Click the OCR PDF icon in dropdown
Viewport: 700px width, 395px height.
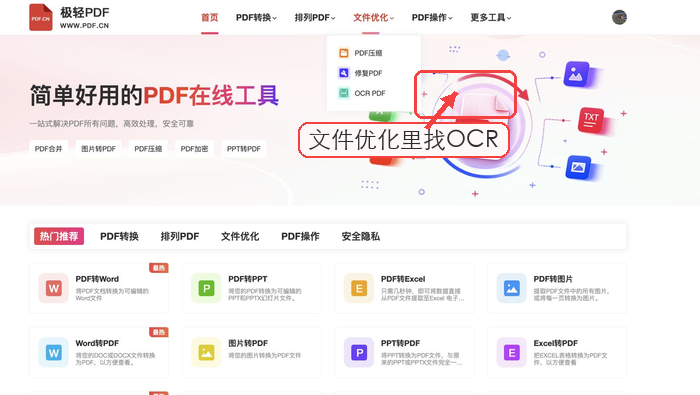coord(343,93)
